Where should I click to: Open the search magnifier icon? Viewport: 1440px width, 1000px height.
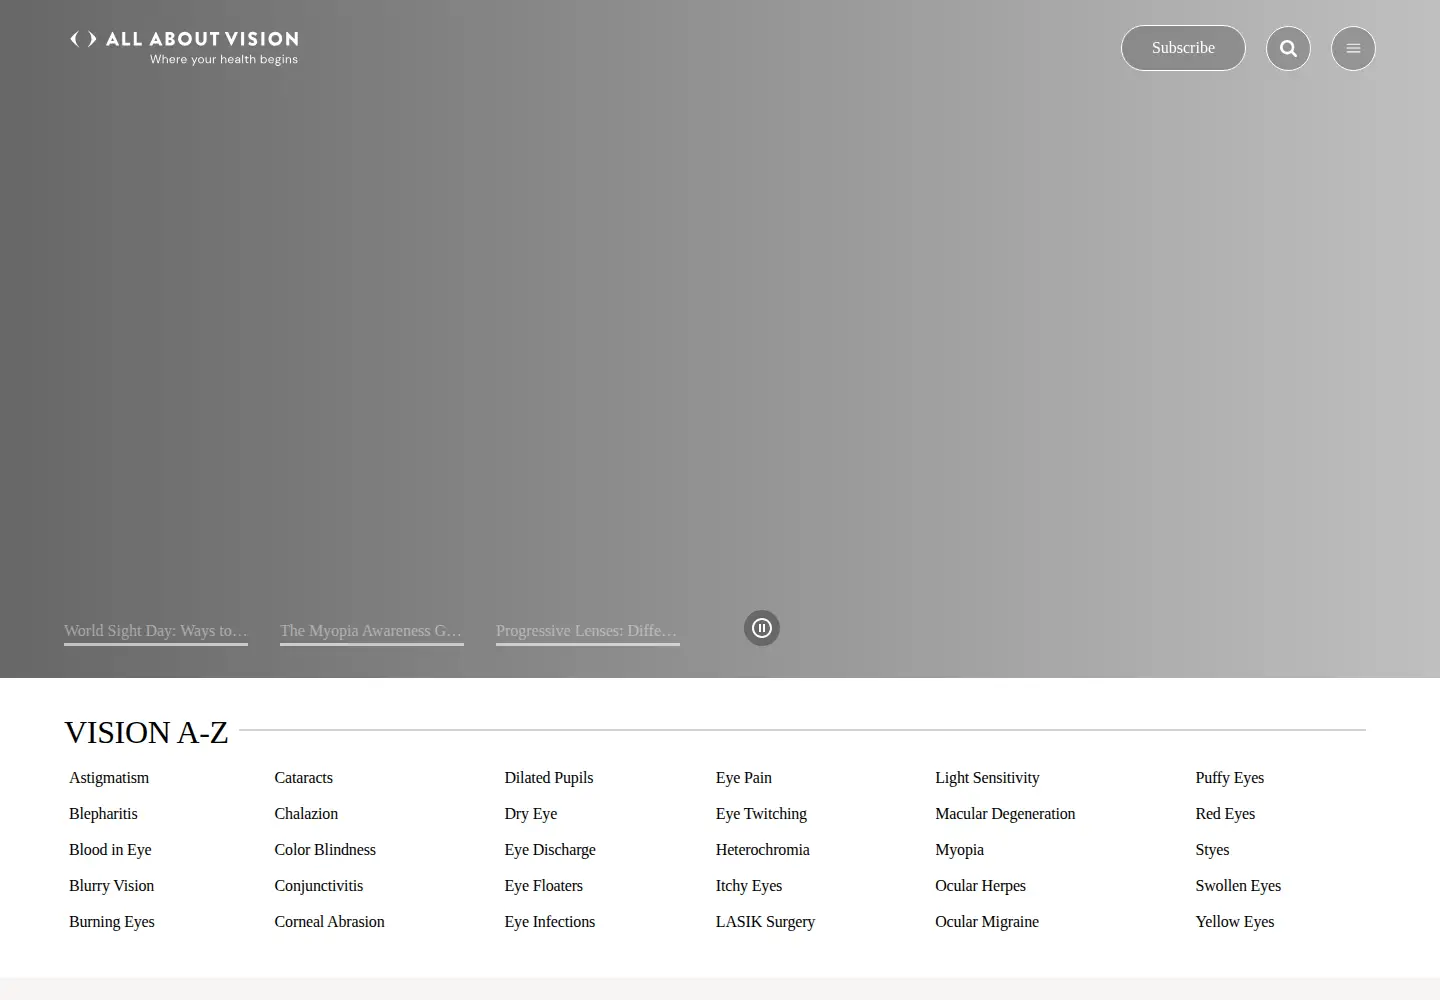(1288, 48)
